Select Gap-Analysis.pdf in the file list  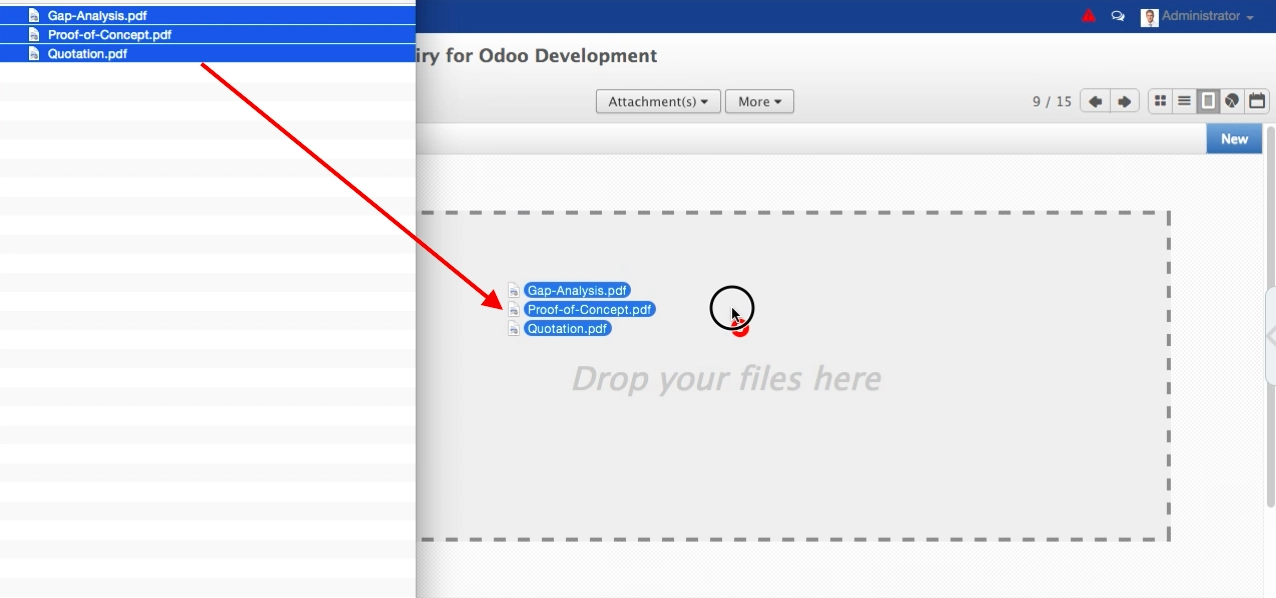click(x=97, y=16)
